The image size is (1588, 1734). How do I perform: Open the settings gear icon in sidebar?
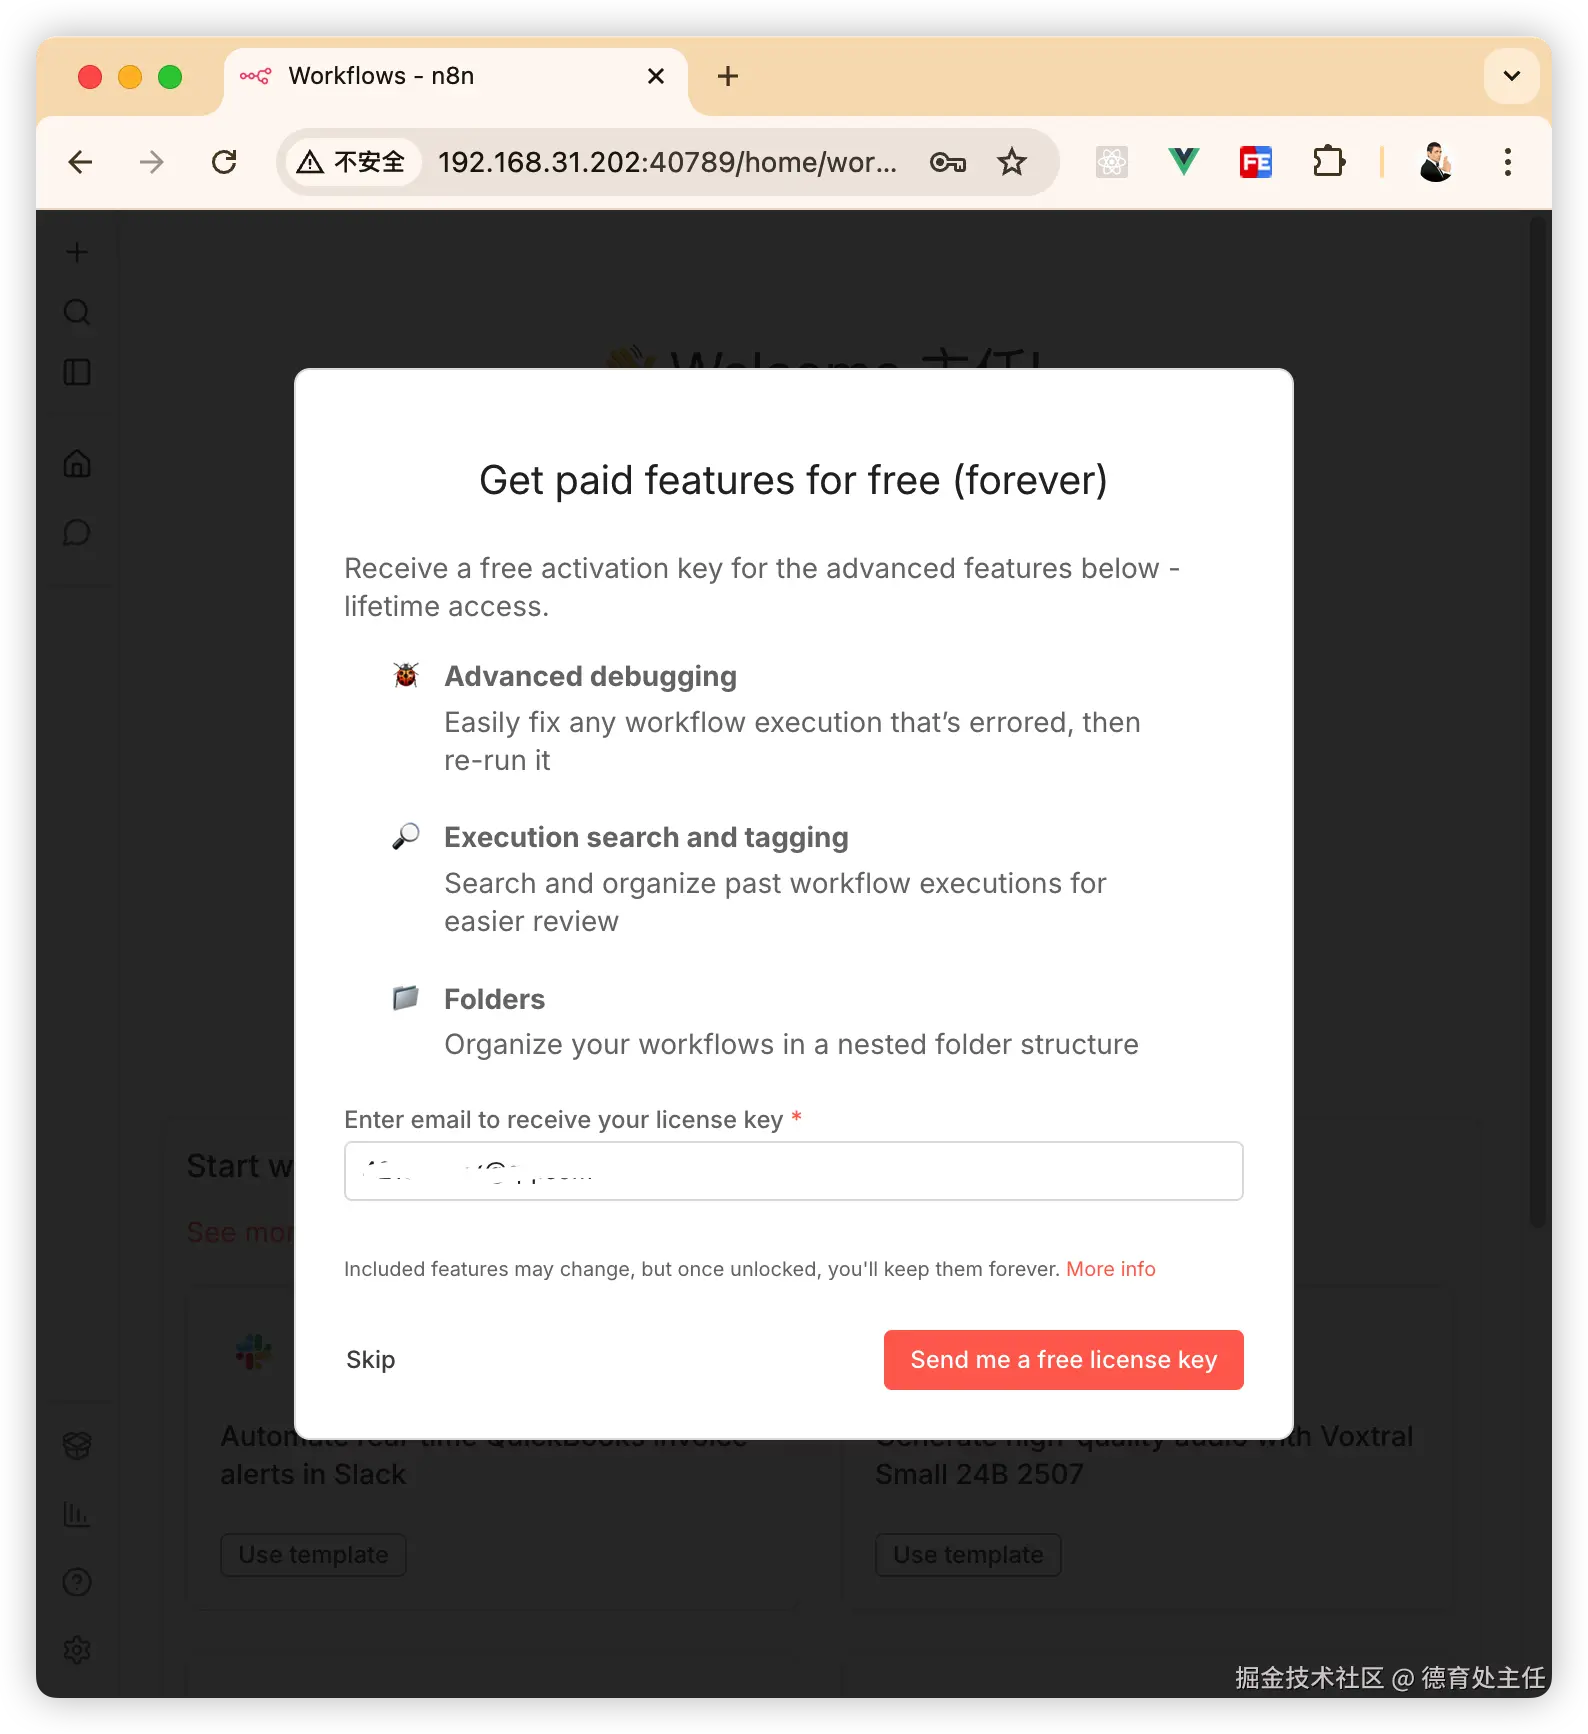click(77, 1650)
